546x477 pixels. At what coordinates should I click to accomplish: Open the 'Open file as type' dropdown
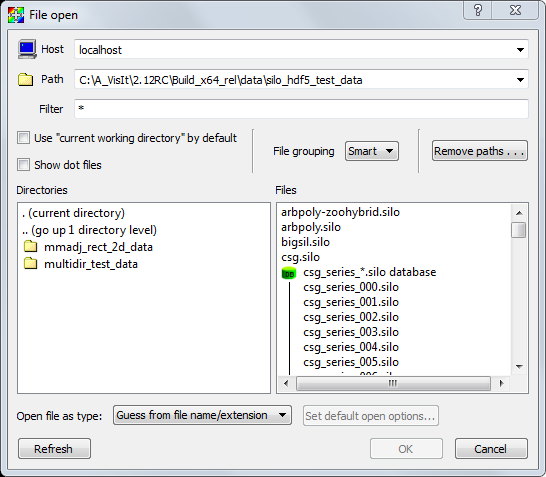[x=202, y=415]
